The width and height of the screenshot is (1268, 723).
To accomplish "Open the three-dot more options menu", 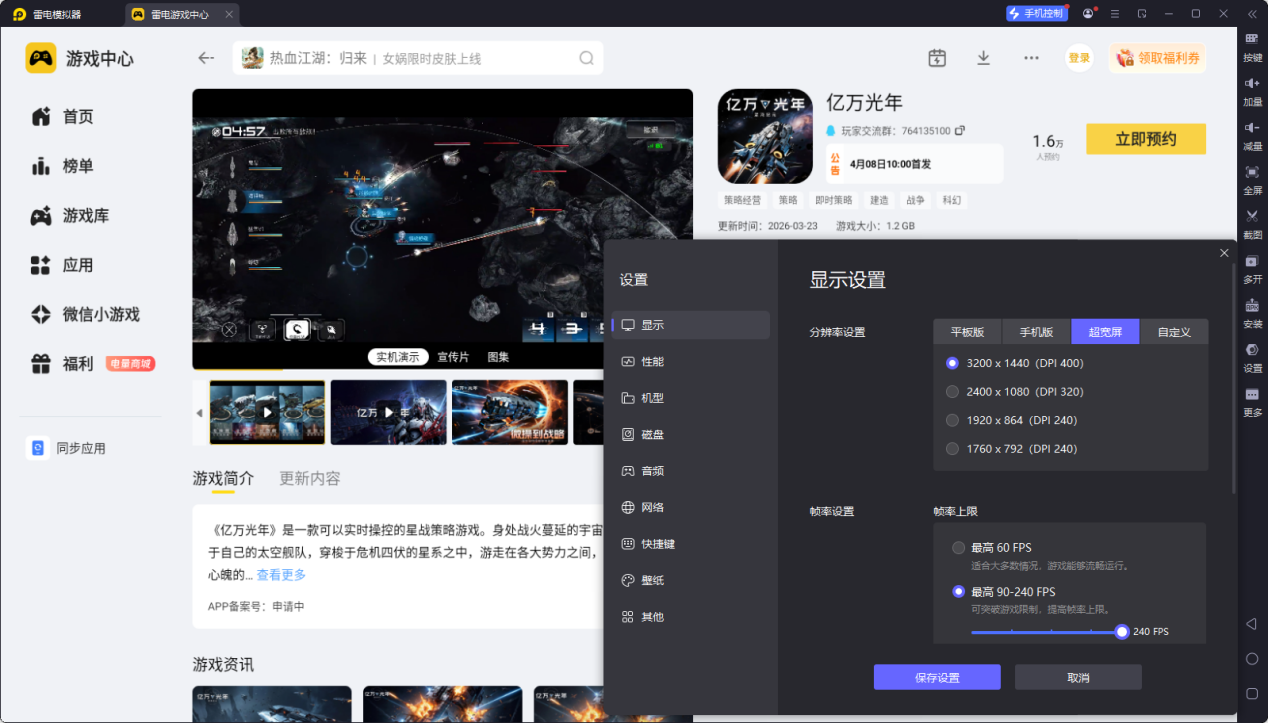I will tap(1031, 58).
